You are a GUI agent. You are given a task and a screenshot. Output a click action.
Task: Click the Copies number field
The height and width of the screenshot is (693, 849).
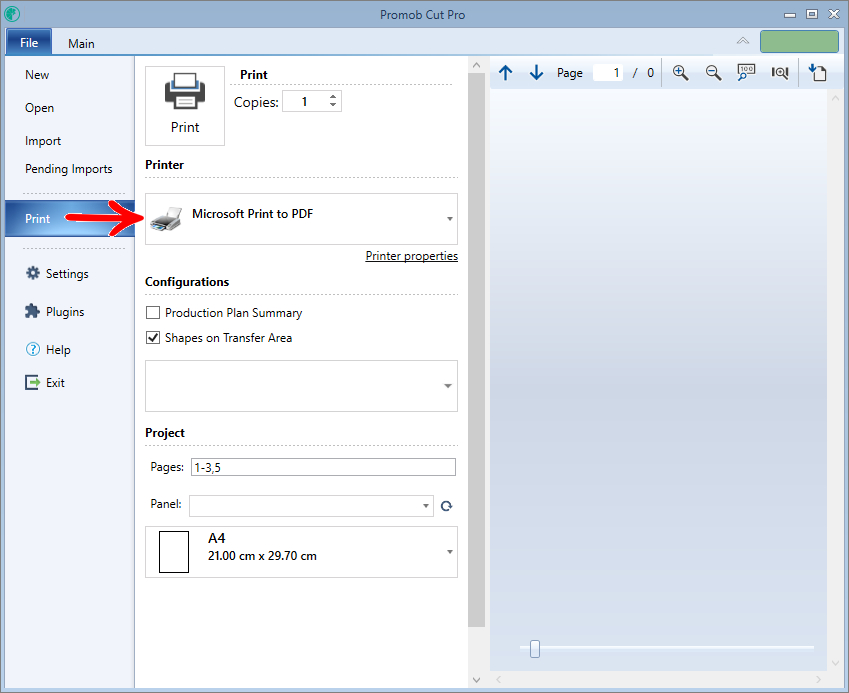tap(305, 101)
